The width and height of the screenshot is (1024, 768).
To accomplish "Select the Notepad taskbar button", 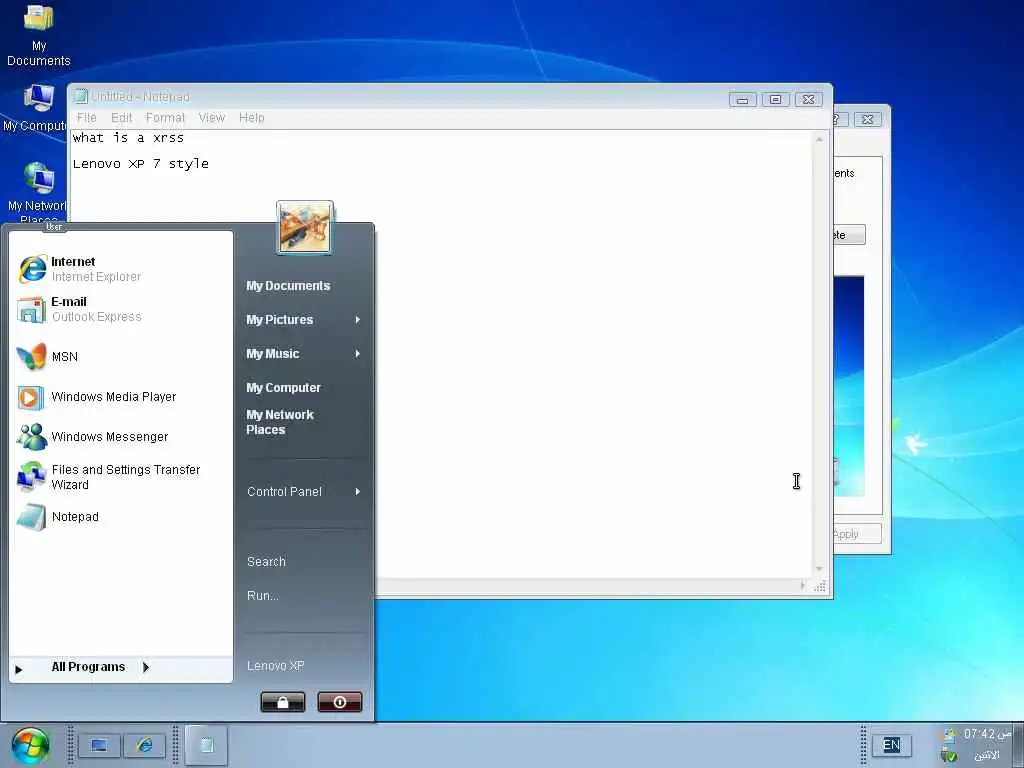I will (206, 745).
